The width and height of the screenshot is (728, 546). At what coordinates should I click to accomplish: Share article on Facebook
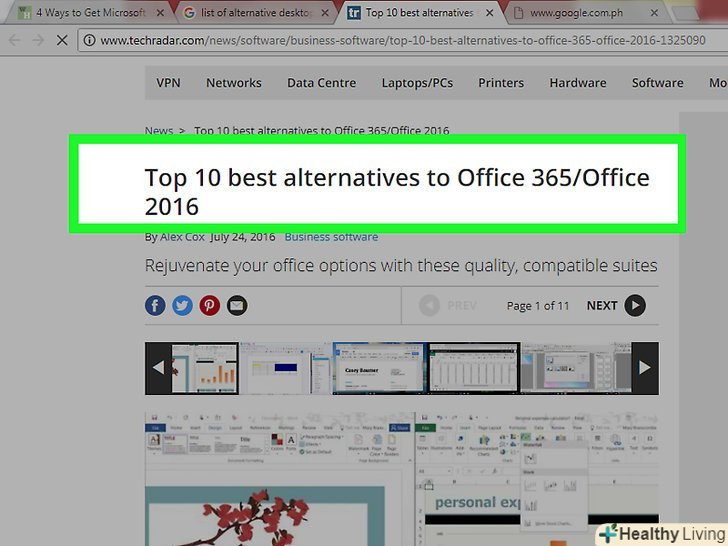155,306
